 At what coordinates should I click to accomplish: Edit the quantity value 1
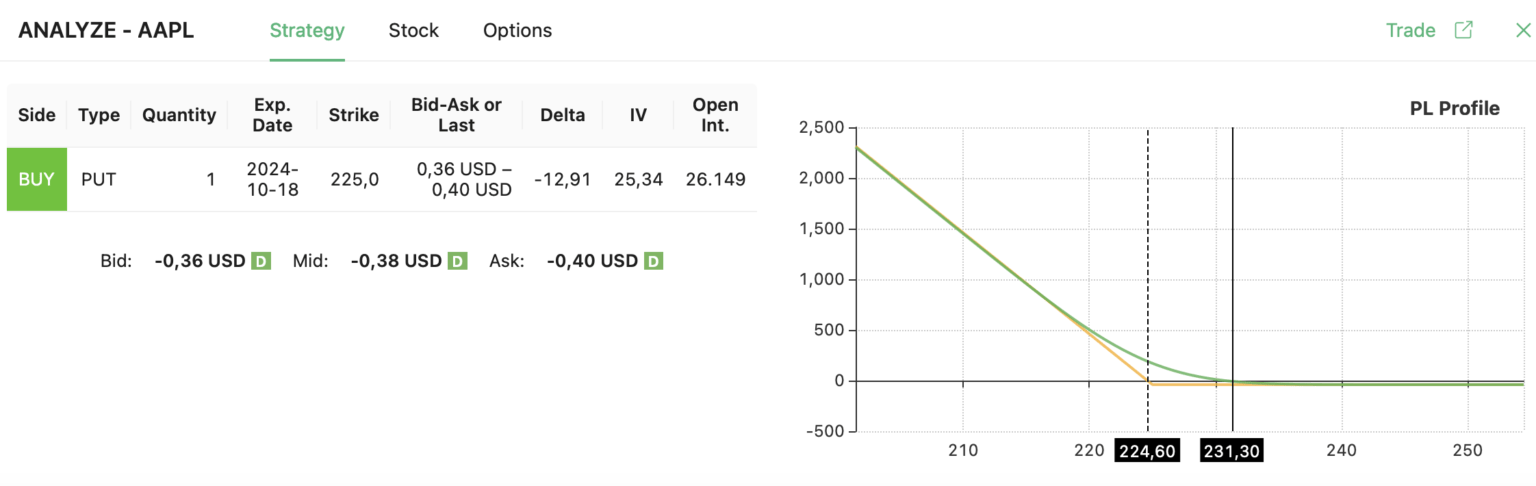tap(210, 180)
